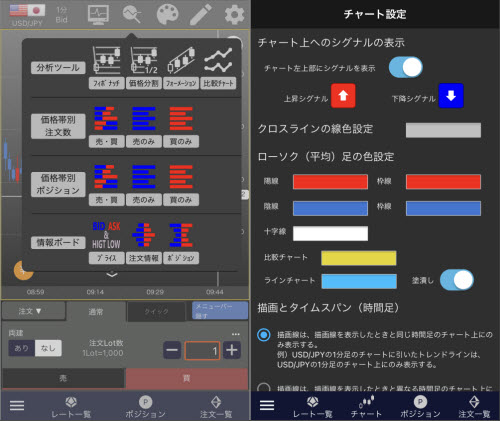Show sell-only (売のみ) orders by price band
Viewport: 500px width, 421px height.
pos(144,127)
